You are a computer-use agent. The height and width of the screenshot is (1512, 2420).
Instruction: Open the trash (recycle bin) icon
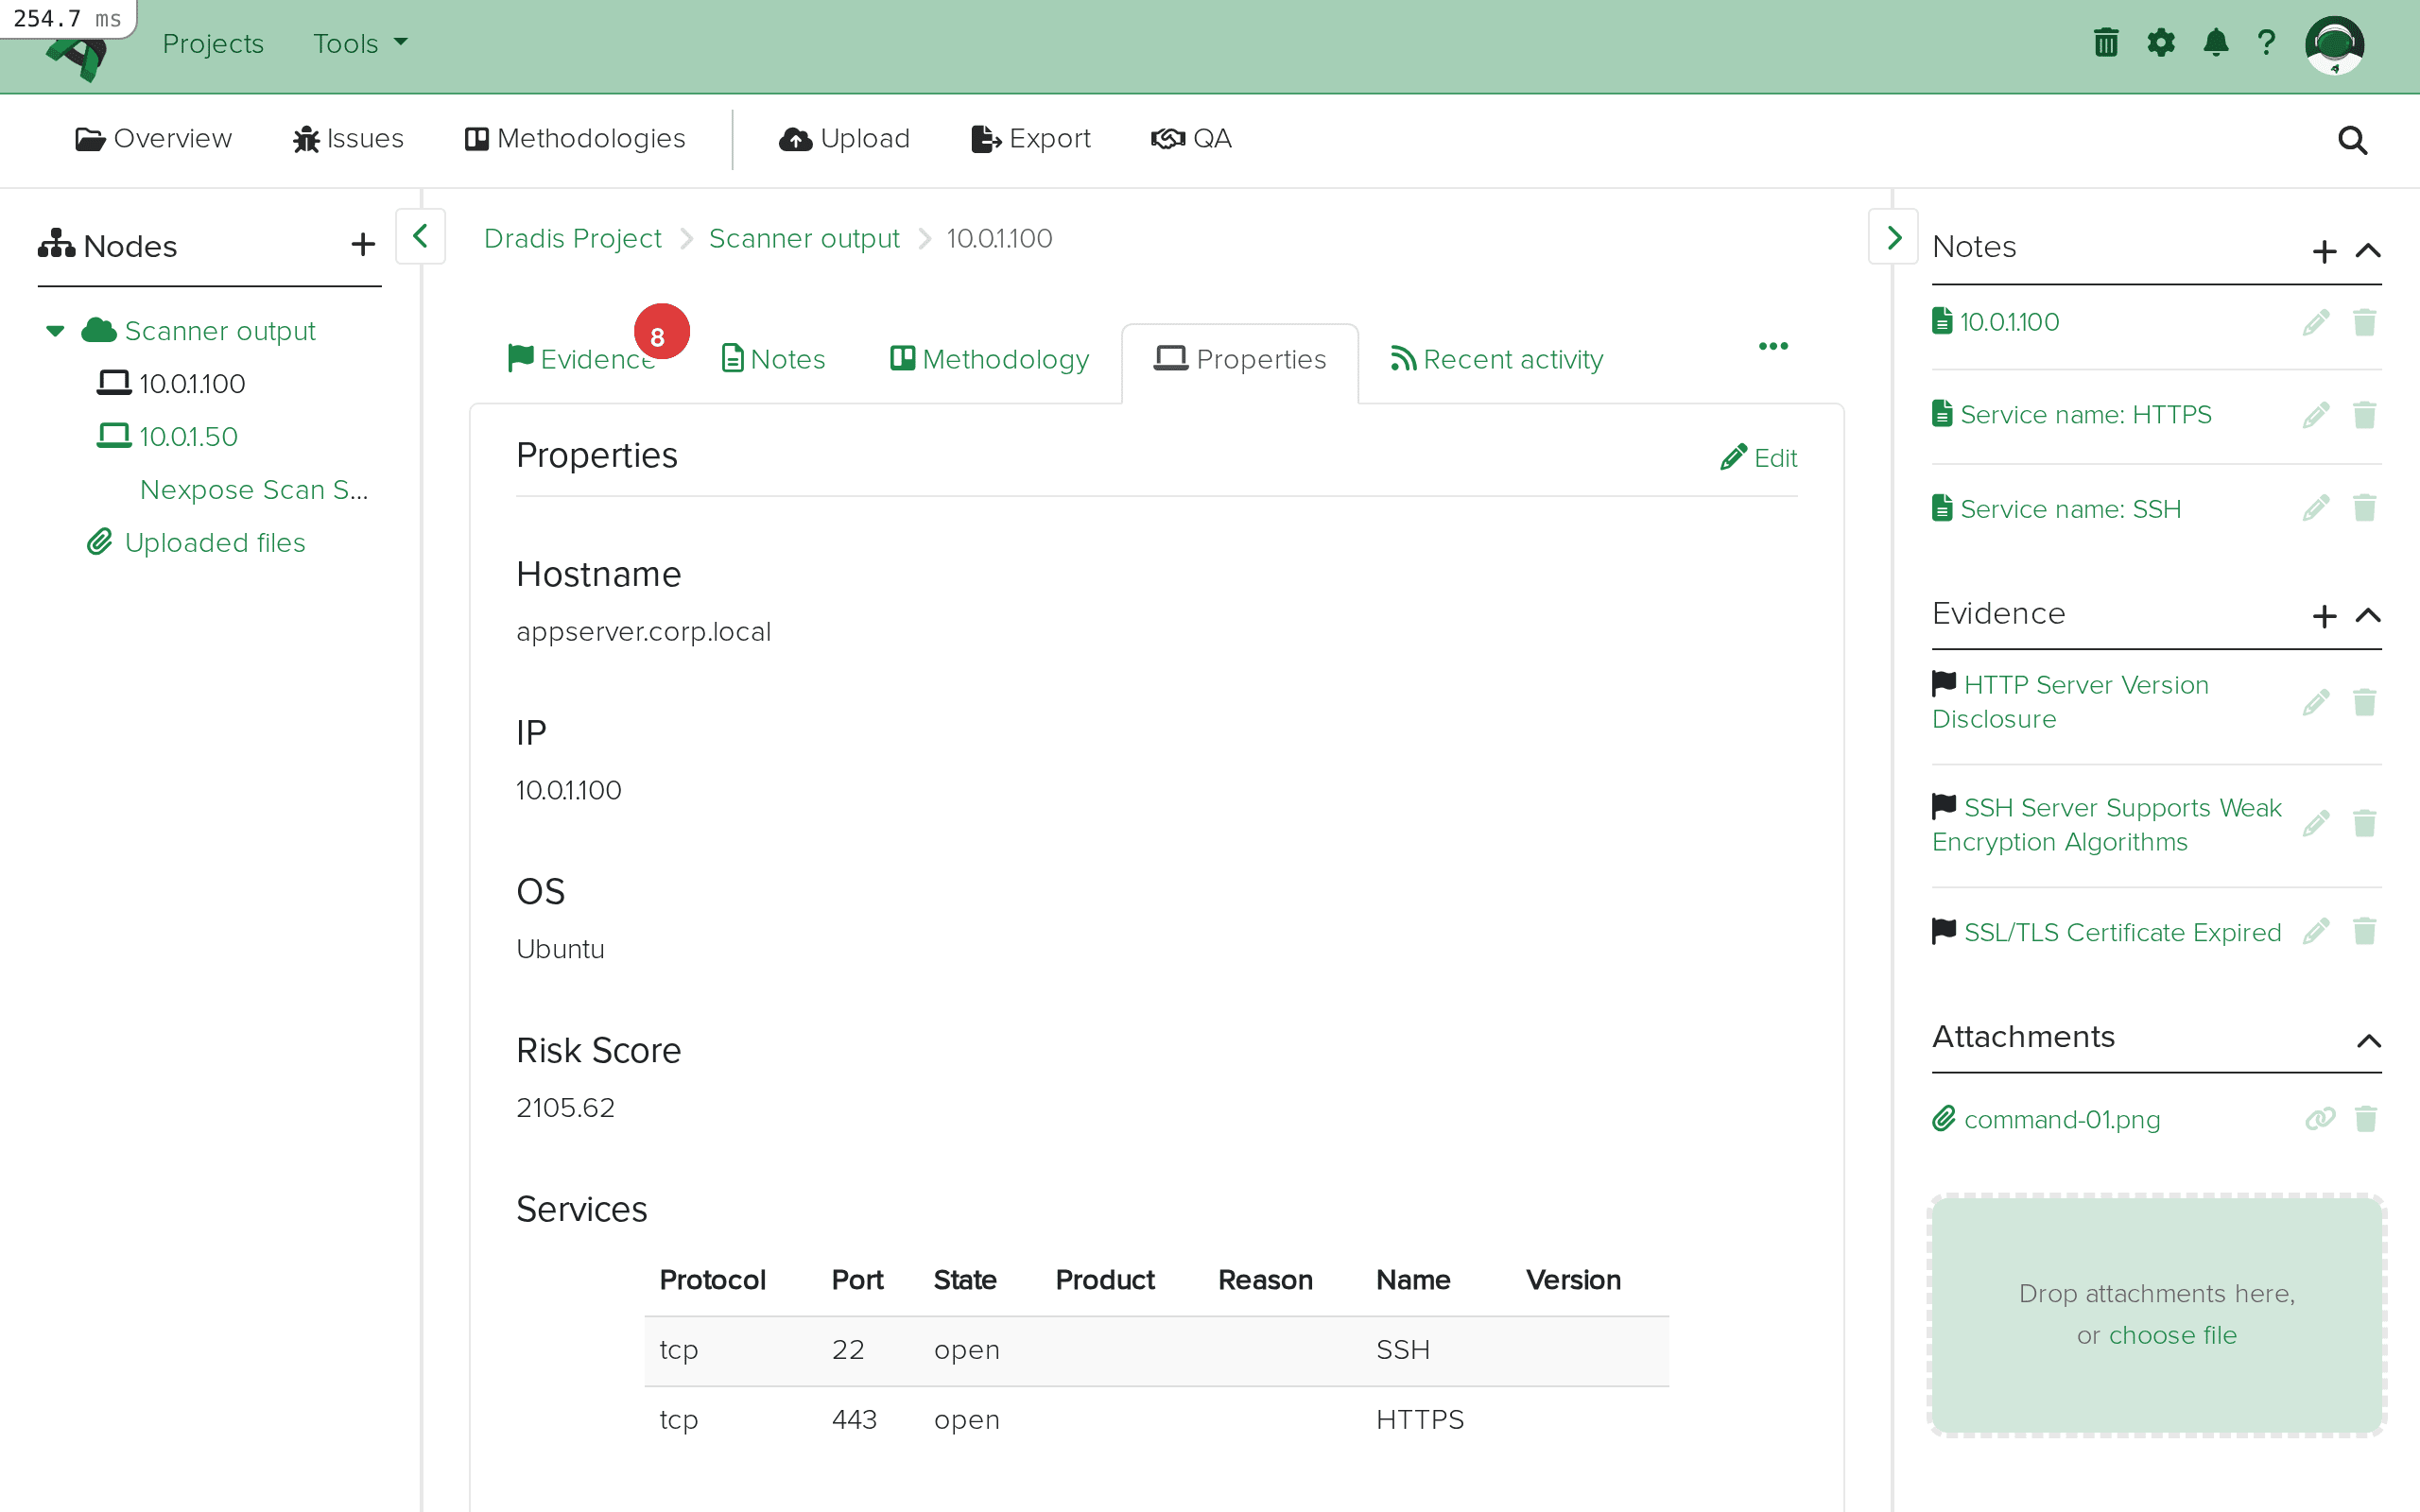click(2105, 42)
